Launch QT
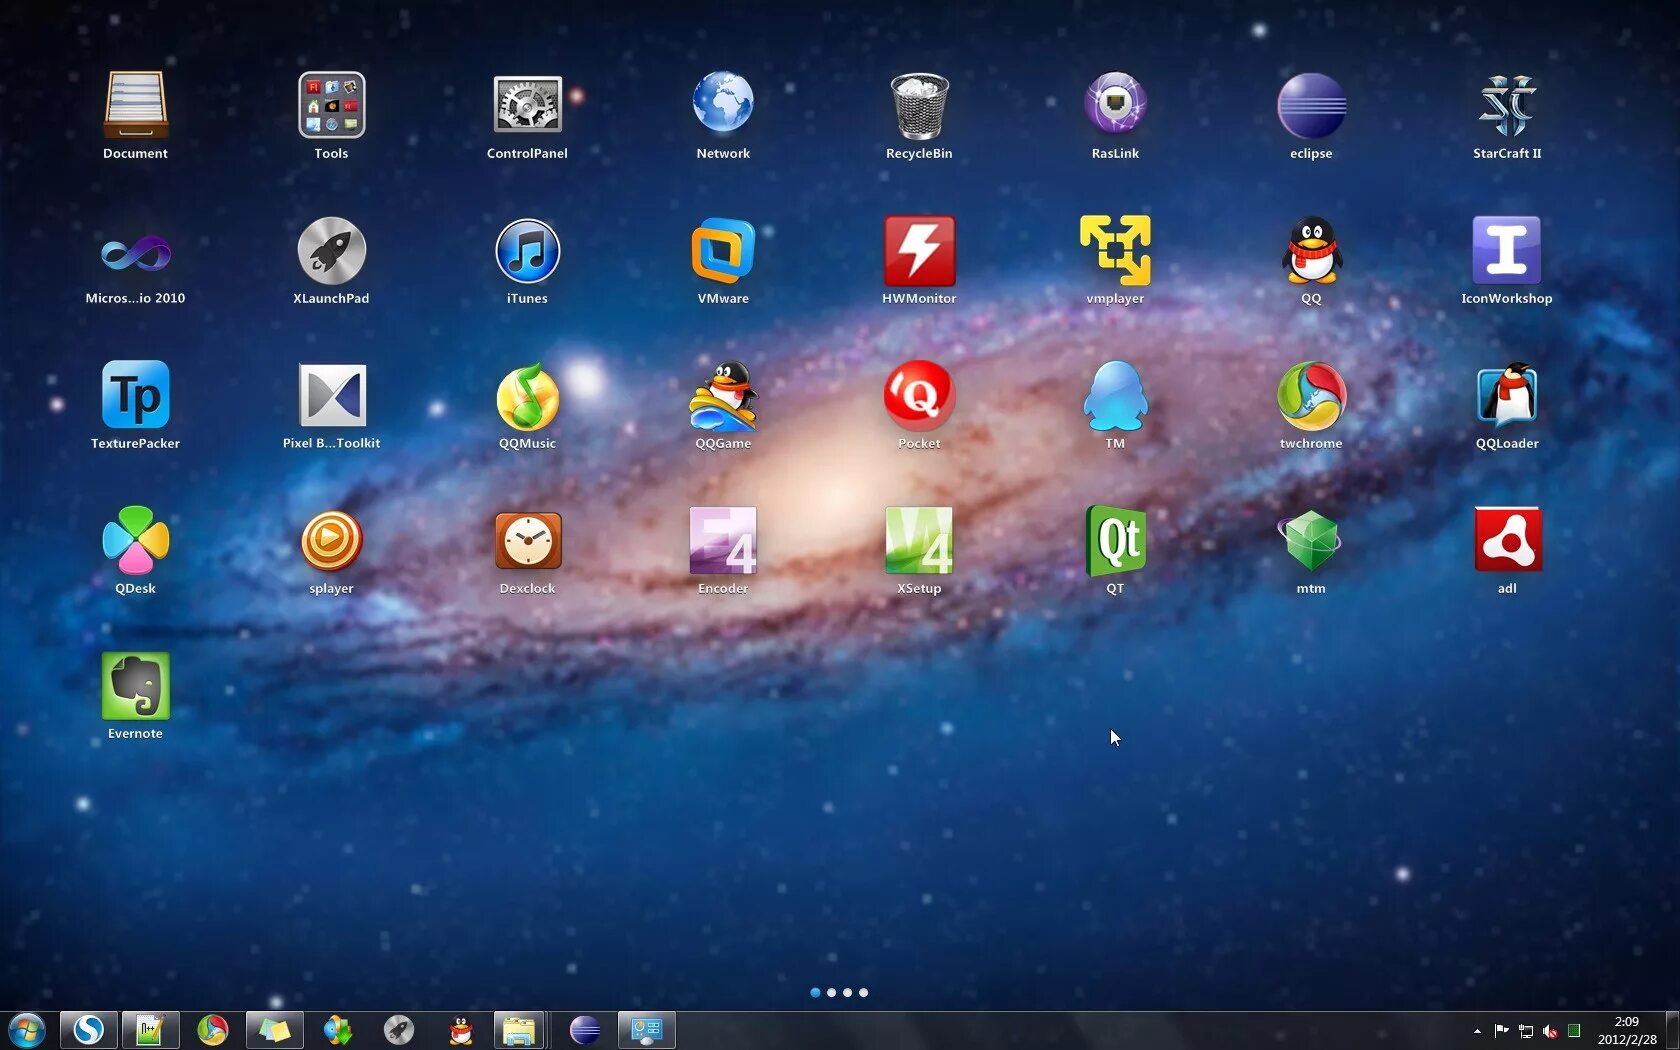Screen dimensions: 1680x1050 [x=1115, y=540]
